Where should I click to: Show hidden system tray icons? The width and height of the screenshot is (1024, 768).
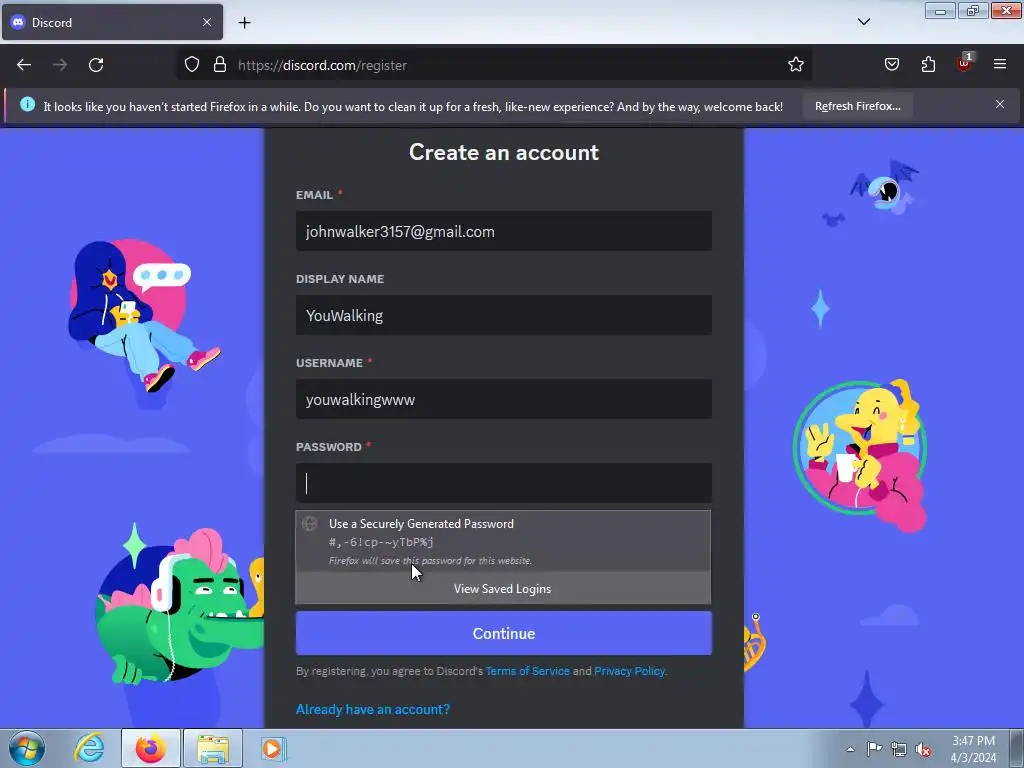(x=850, y=749)
